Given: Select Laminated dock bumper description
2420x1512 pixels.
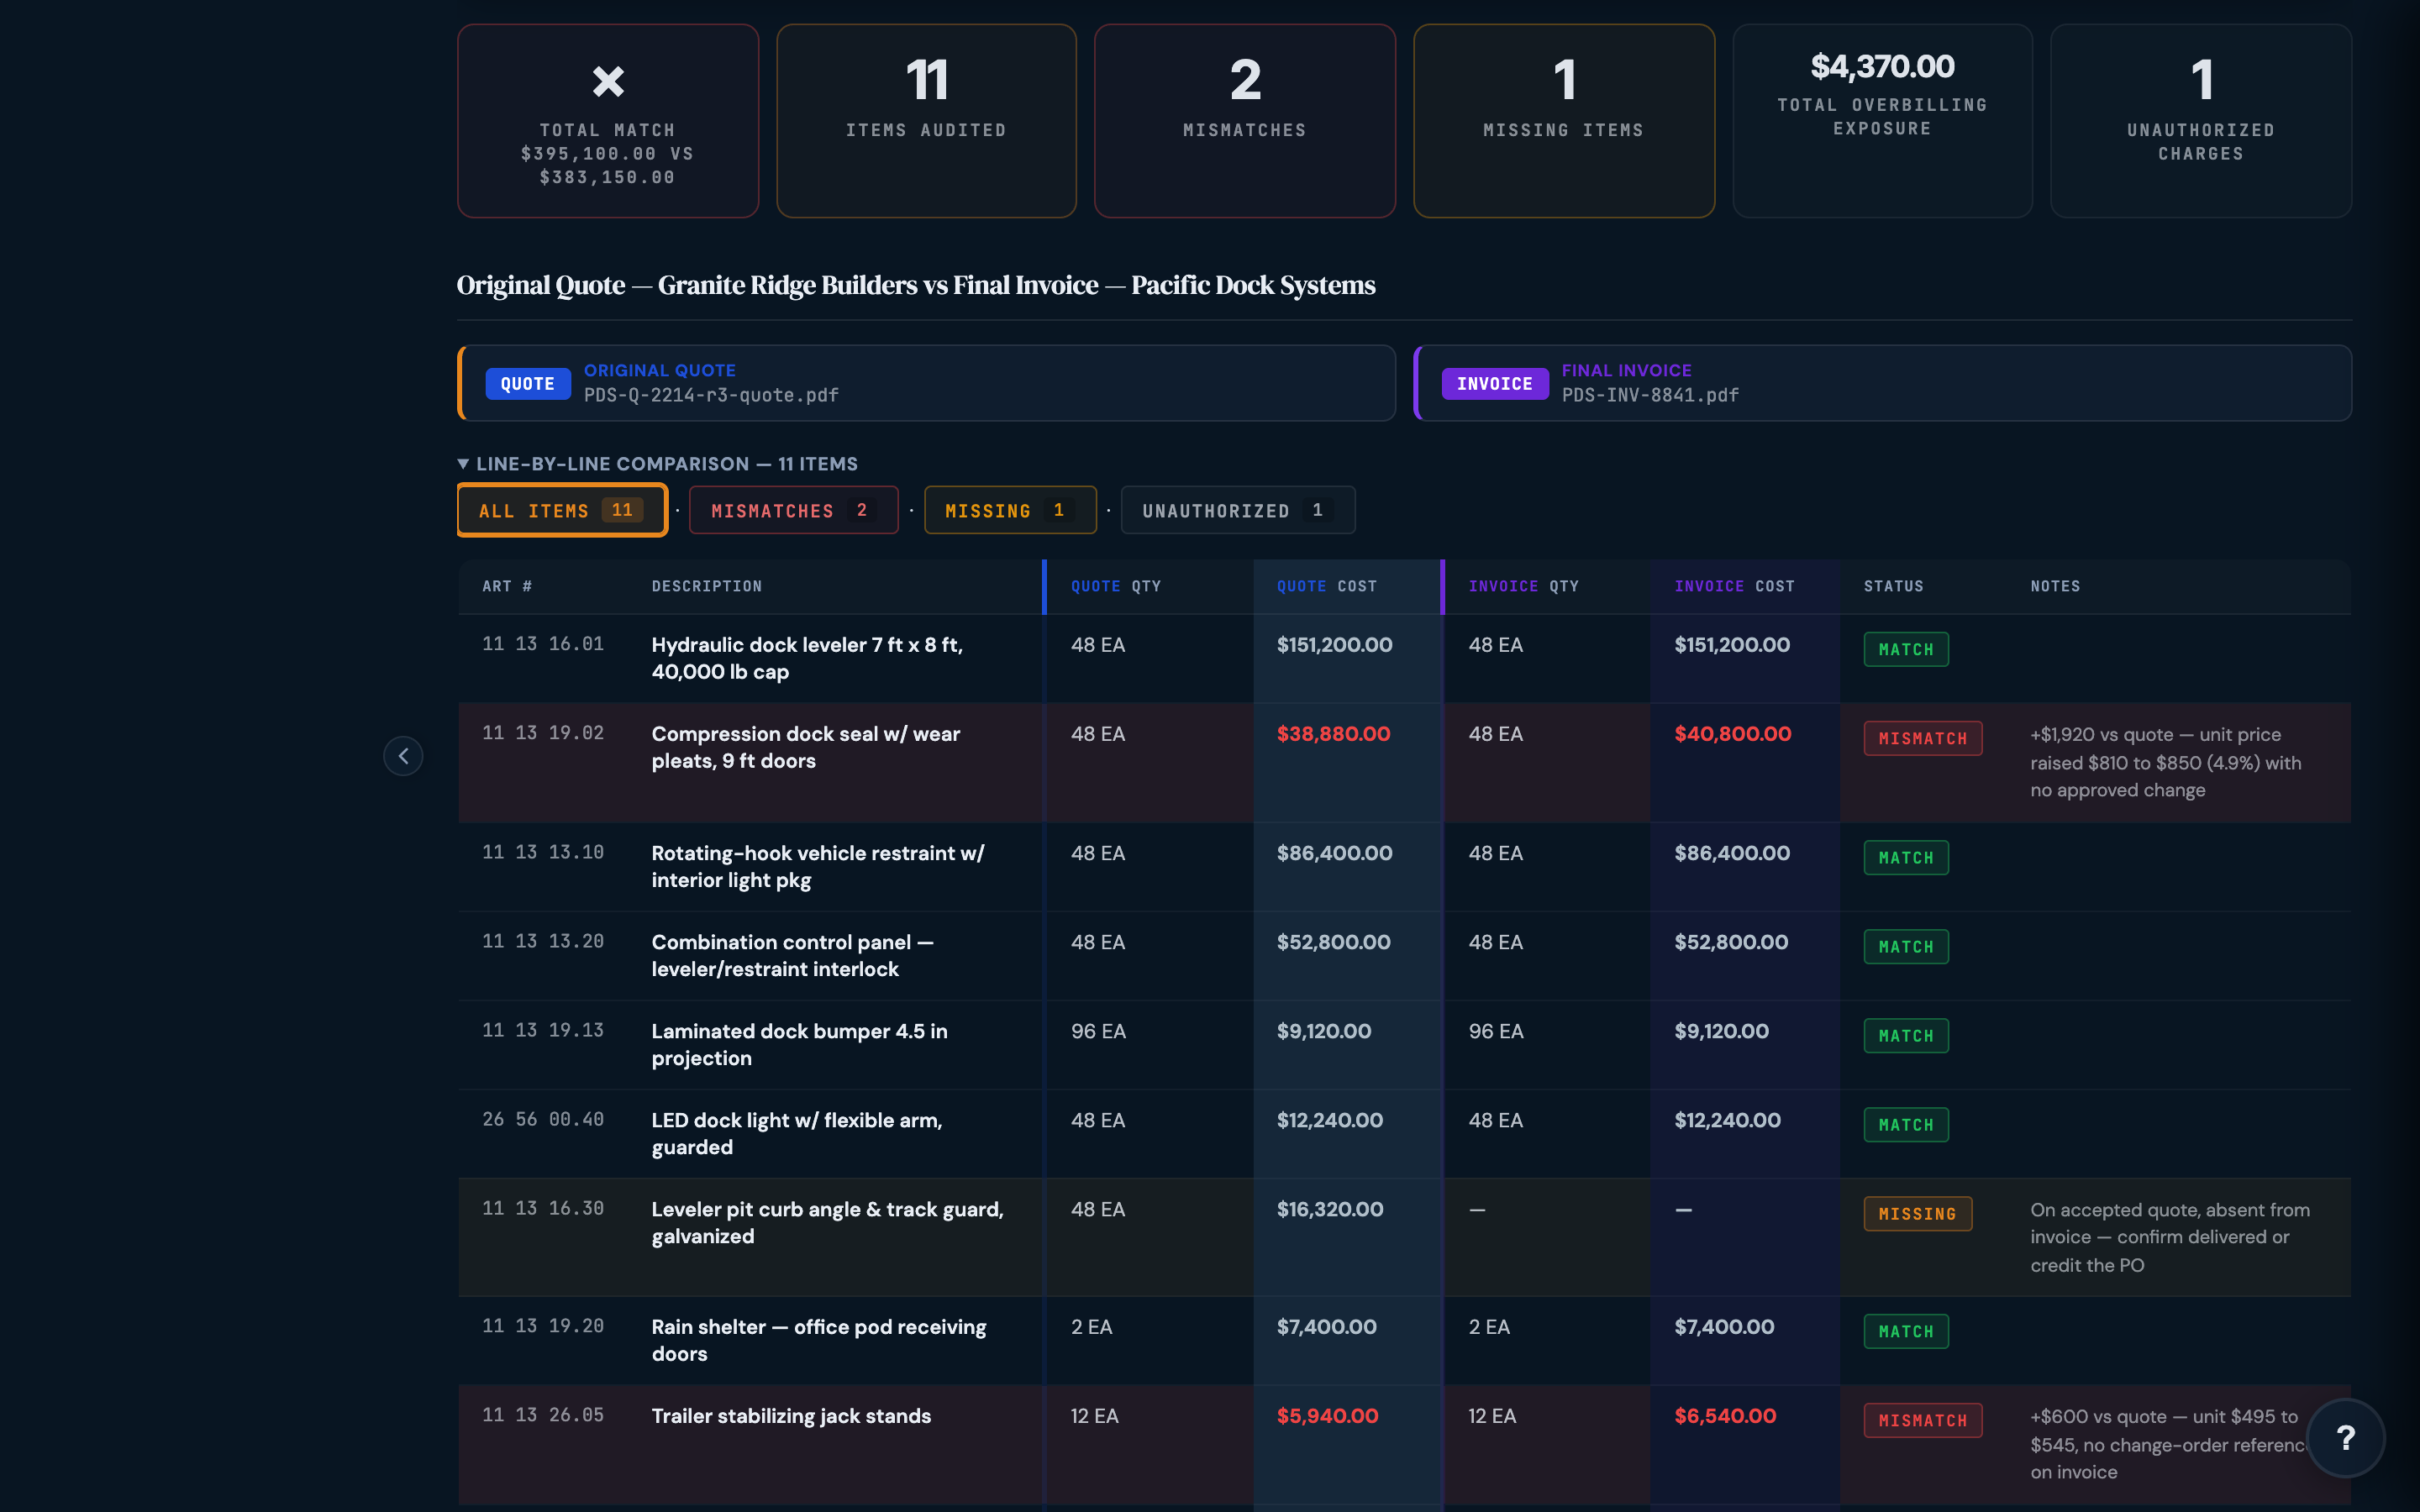Looking at the screenshot, I should pos(800,1045).
